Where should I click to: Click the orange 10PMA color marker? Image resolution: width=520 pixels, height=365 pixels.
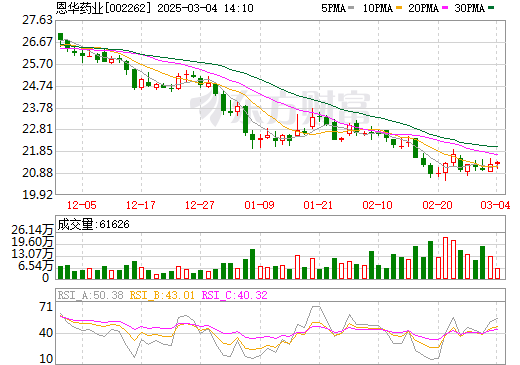click(x=399, y=8)
